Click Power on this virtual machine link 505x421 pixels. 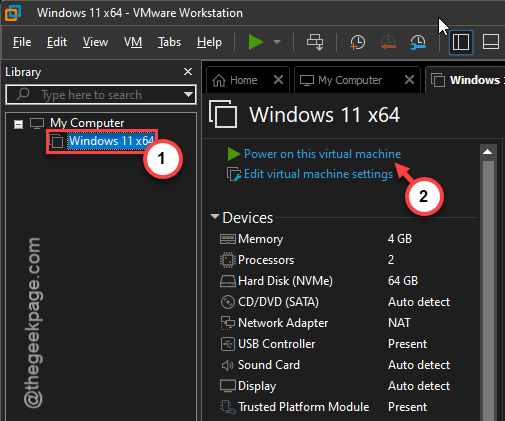322,154
